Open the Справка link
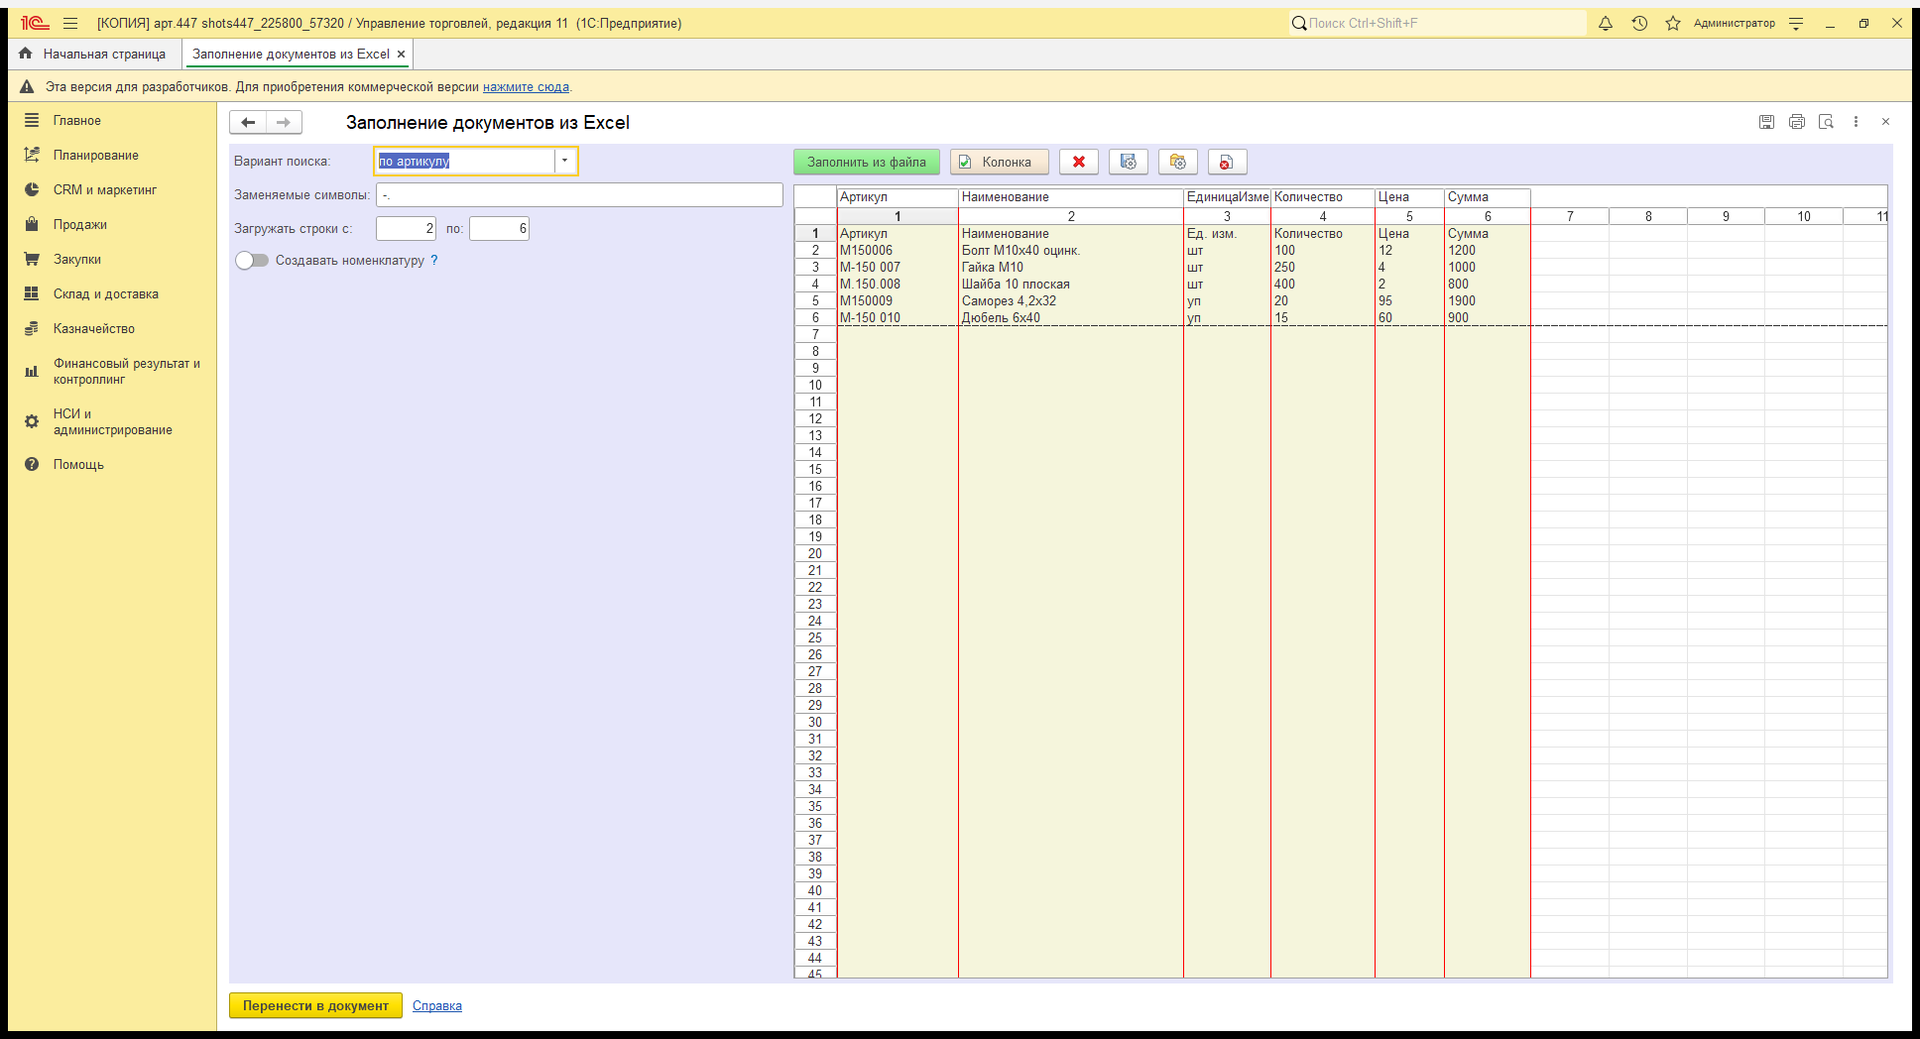 [x=437, y=1006]
